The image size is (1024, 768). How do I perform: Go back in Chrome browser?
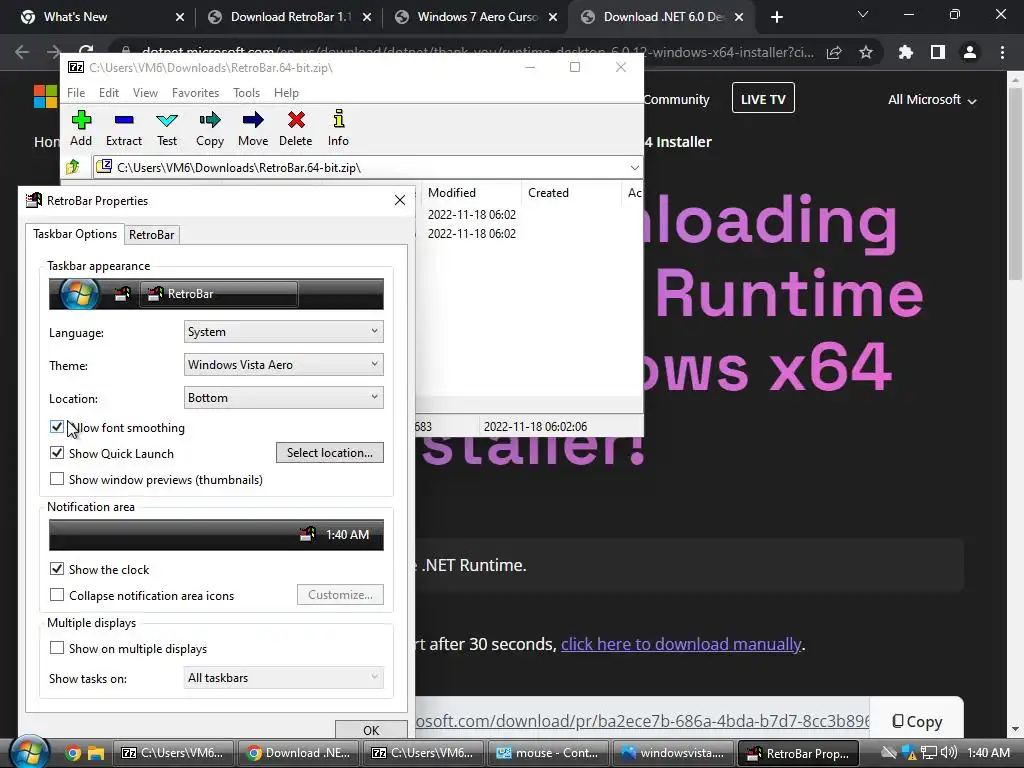22,52
